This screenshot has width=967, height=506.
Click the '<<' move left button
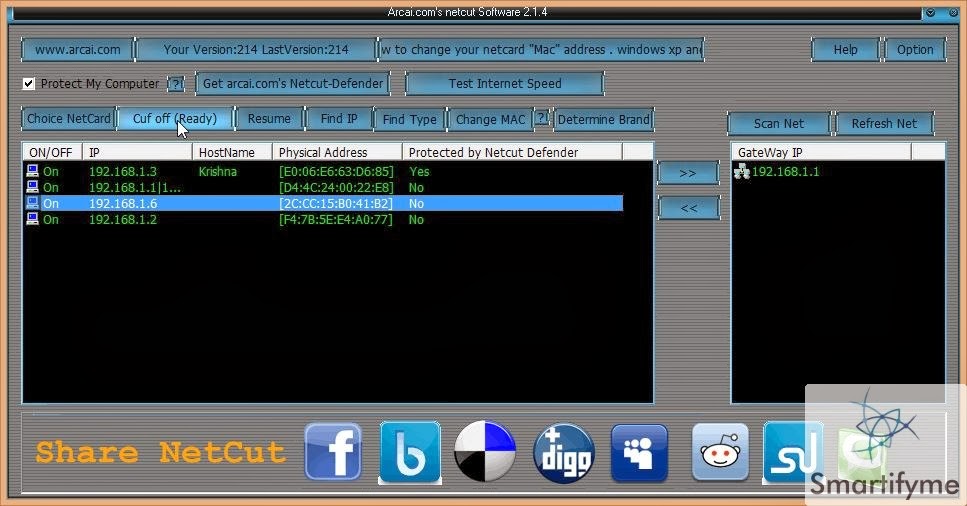pos(688,208)
